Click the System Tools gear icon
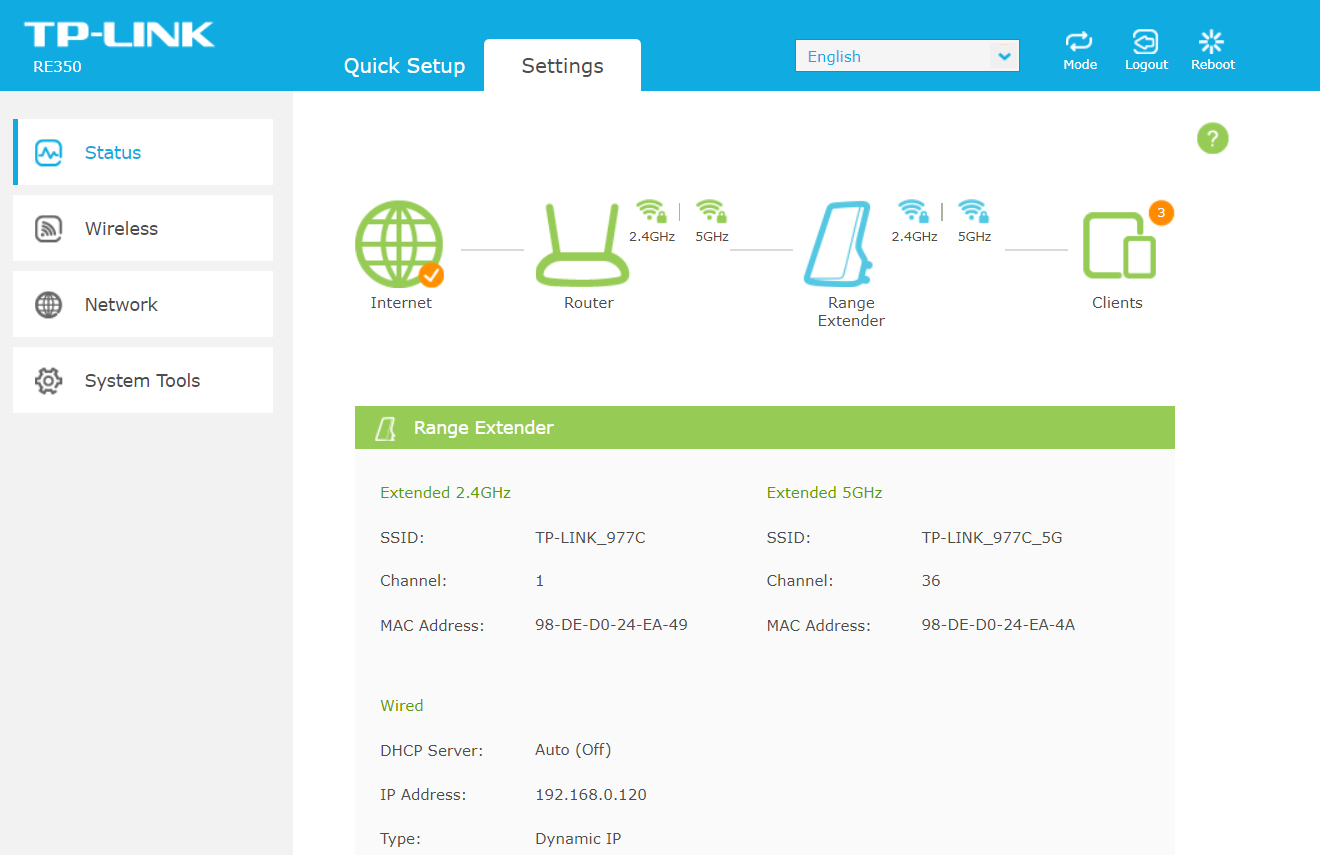The width and height of the screenshot is (1320, 855). (x=49, y=380)
